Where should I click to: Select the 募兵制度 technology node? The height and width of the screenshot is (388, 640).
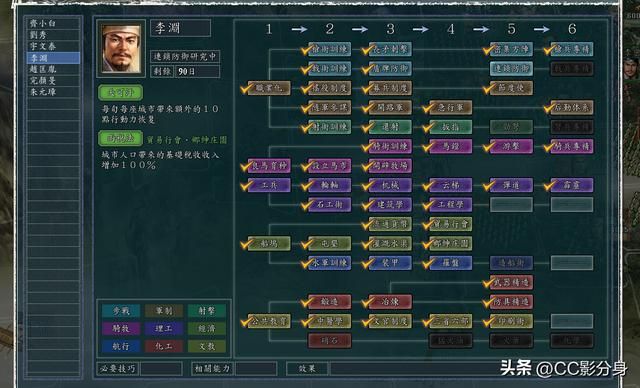(x=390, y=88)
